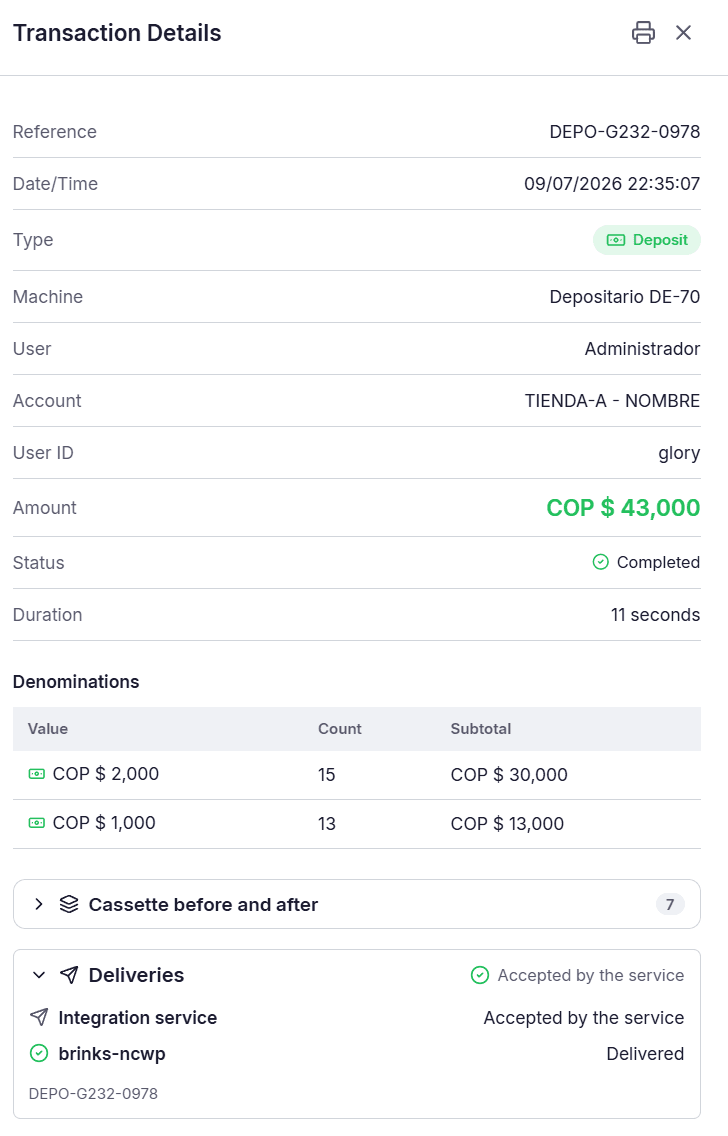Click the brinks-ncwp delivery entry
The image size is (728, 1136).
pyautogui.click(x=356, y=1053)
